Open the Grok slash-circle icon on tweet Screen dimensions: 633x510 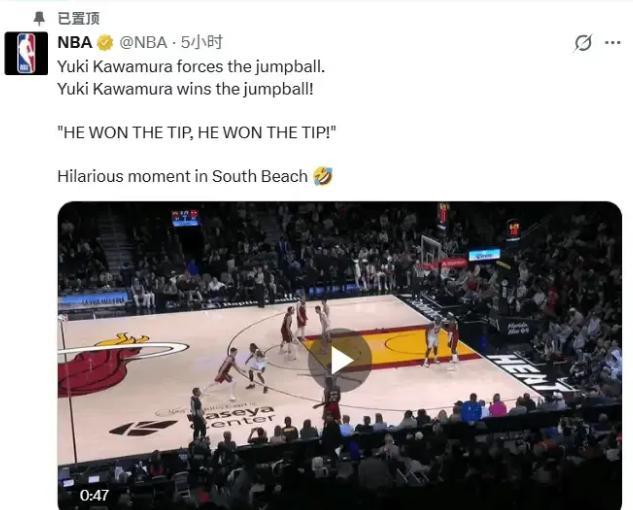(x=583, y=43)
